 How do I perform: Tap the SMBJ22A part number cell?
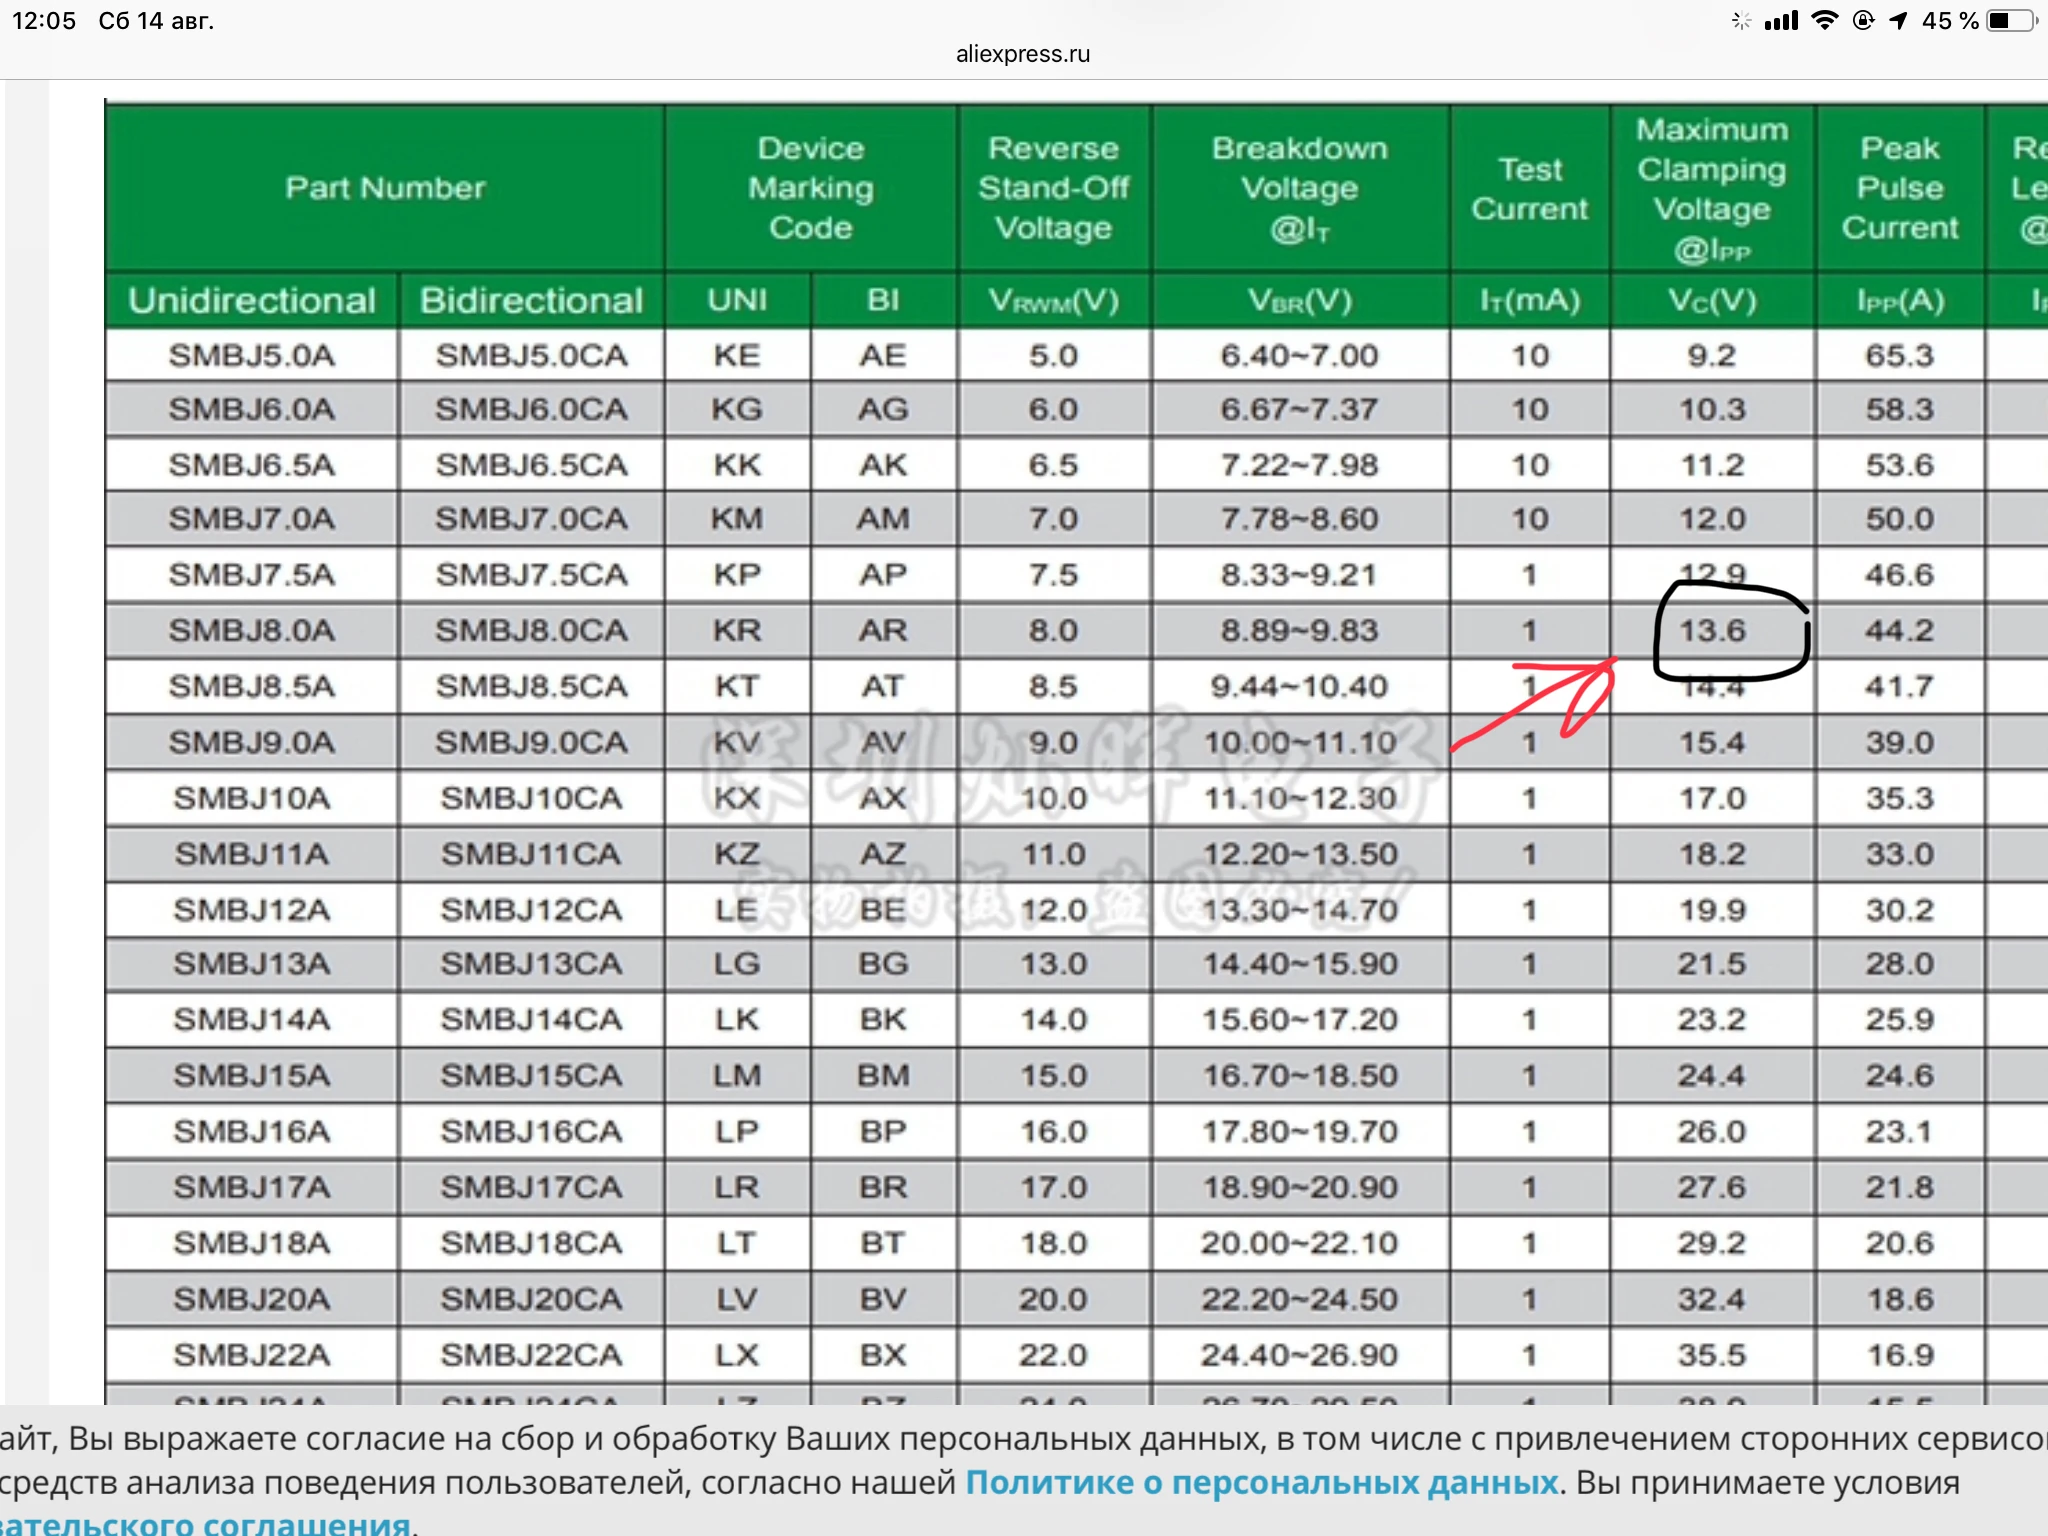pyautogui.click(x=252, y=1355)
